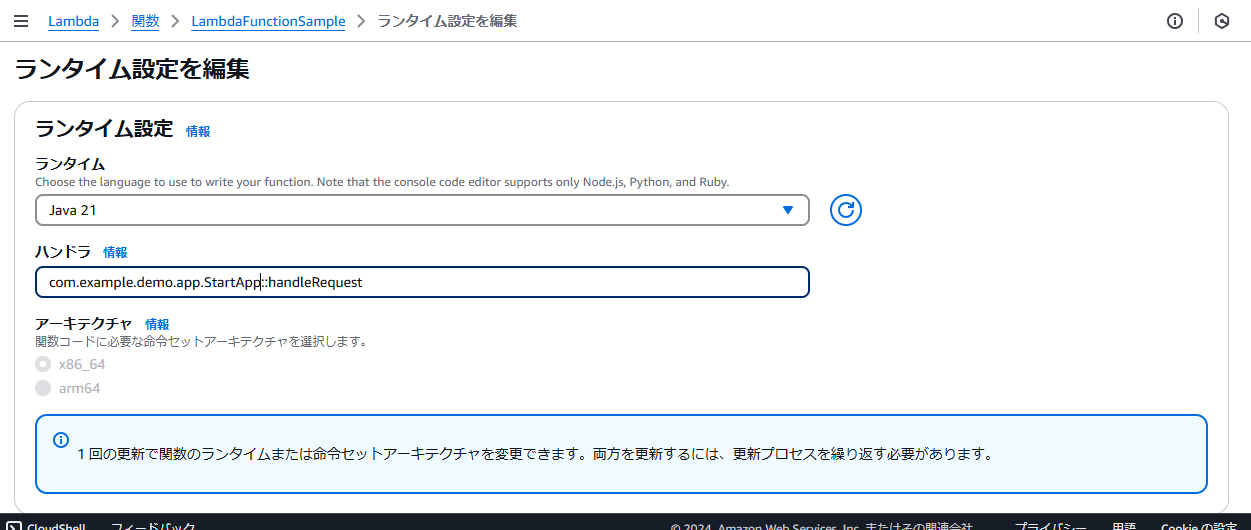Go to the Lambda breadcrumb link
Image resolution: width=1251 pixels, height=530 pixels.
[74, 21]
